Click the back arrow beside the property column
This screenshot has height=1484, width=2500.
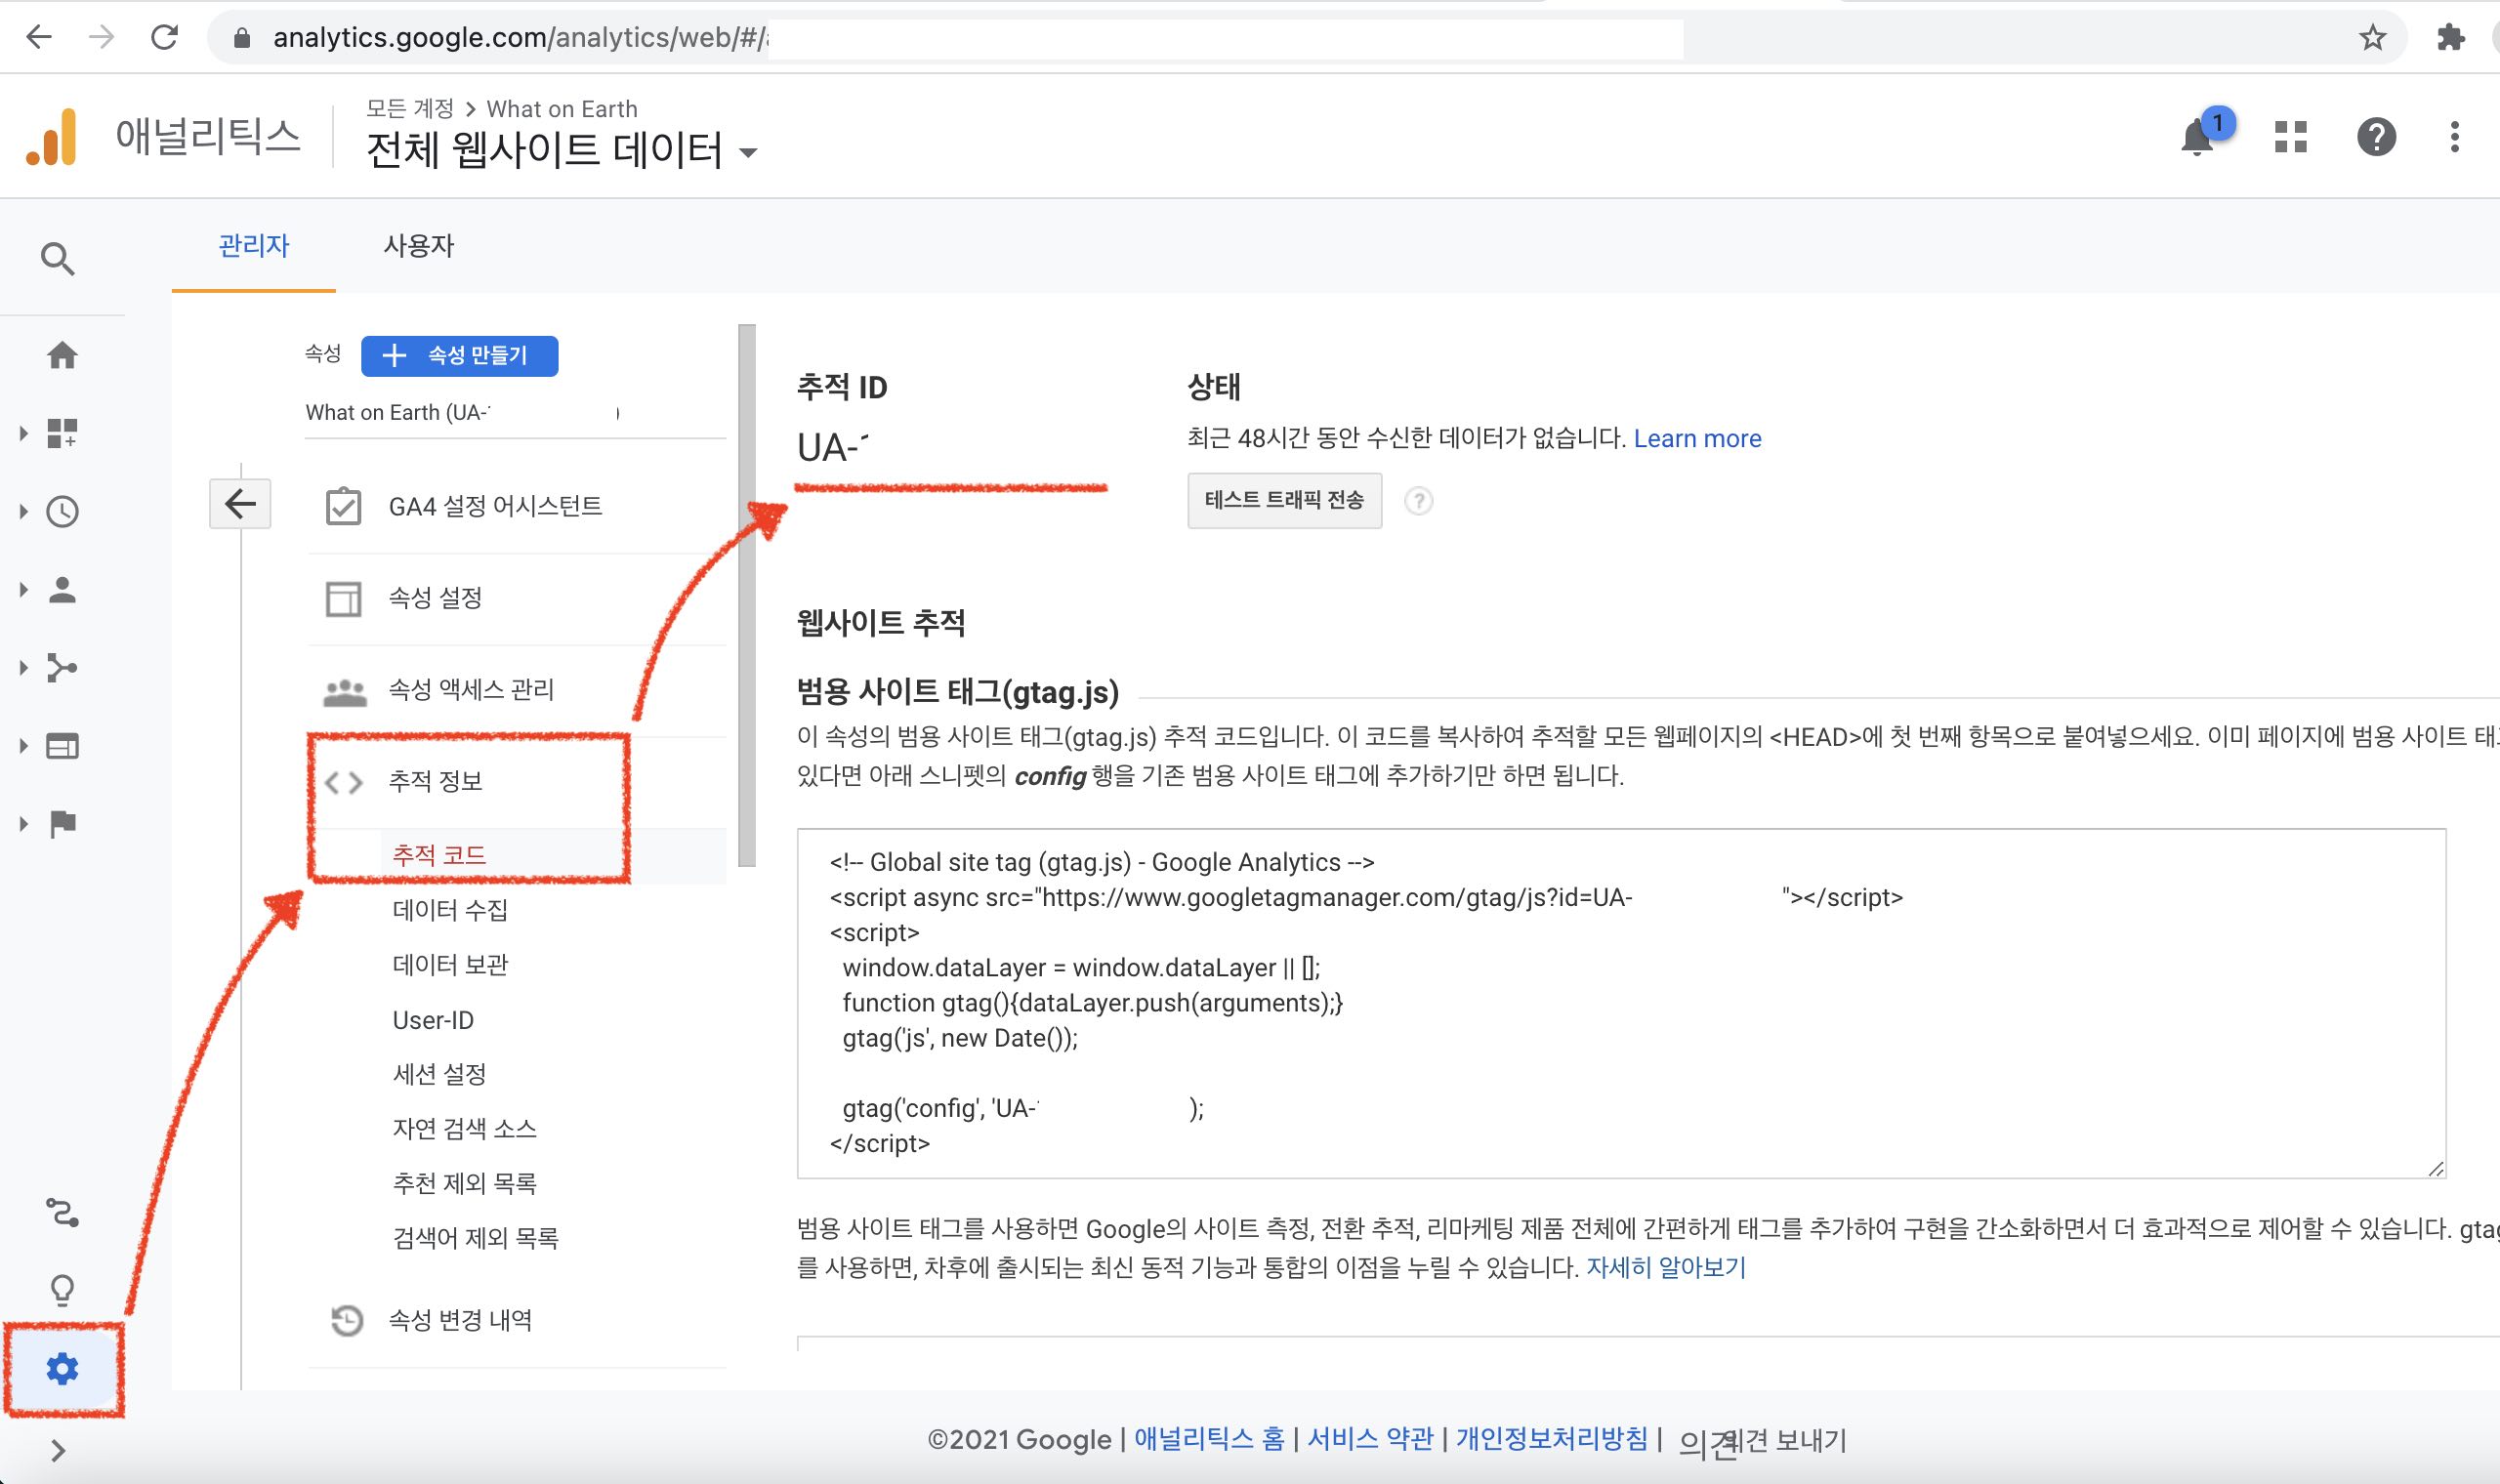coord(240,503)
